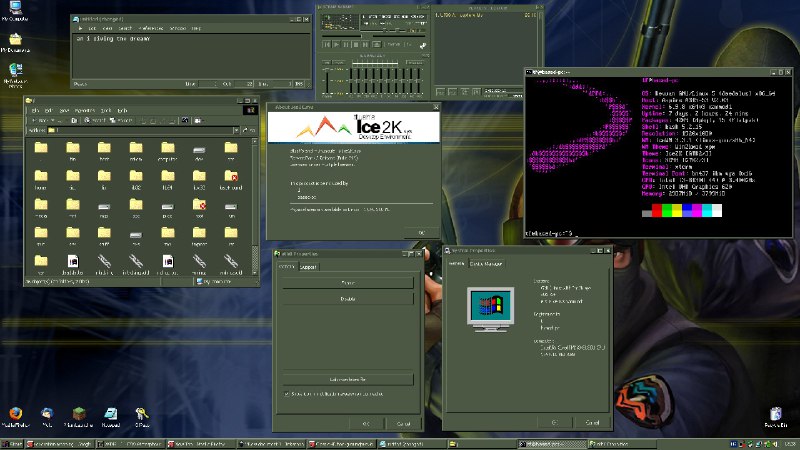Select the dev drive icon
800x450 pixels.
pos(199,152)
